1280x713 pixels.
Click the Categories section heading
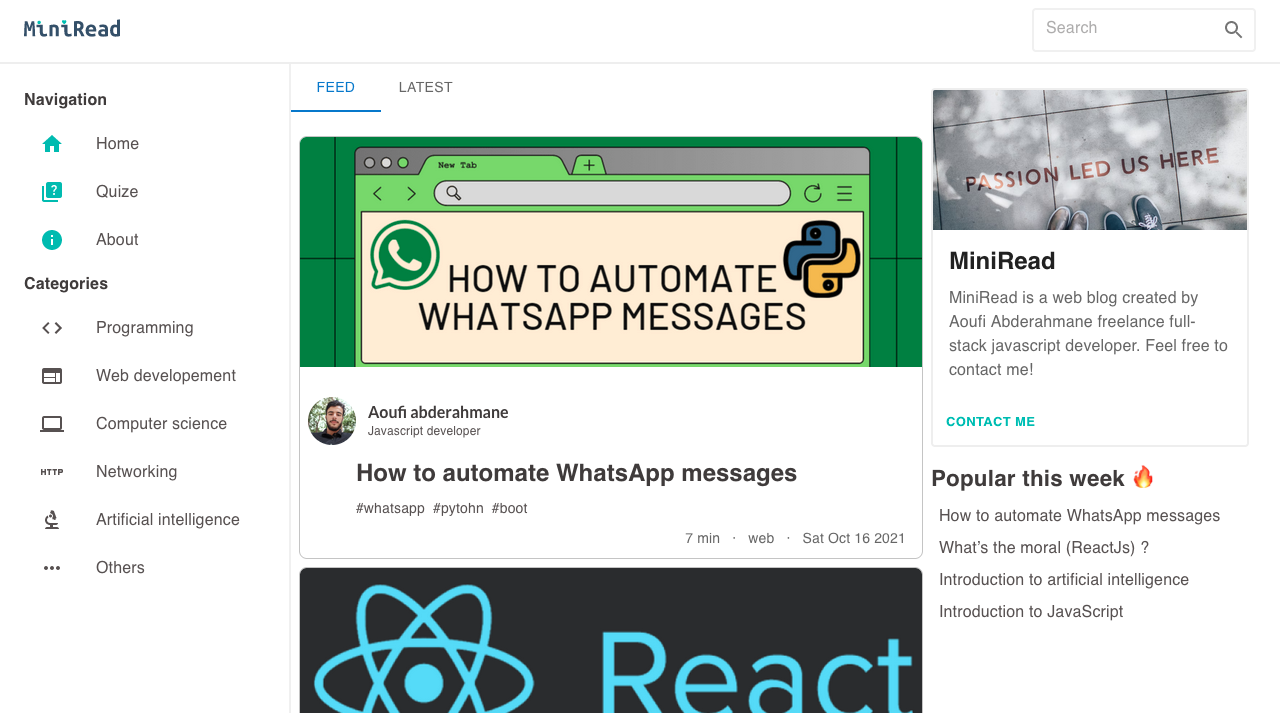(66, 284)
